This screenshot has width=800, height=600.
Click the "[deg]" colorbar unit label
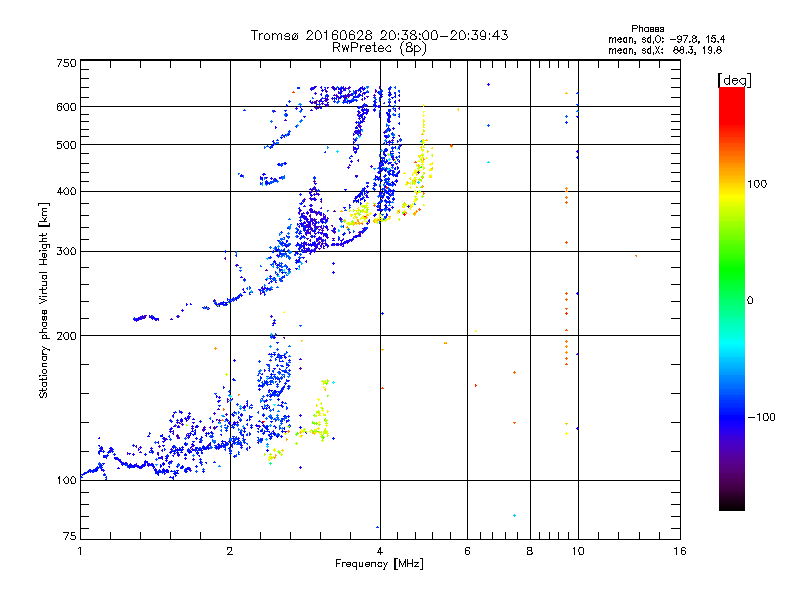(734, 80)
